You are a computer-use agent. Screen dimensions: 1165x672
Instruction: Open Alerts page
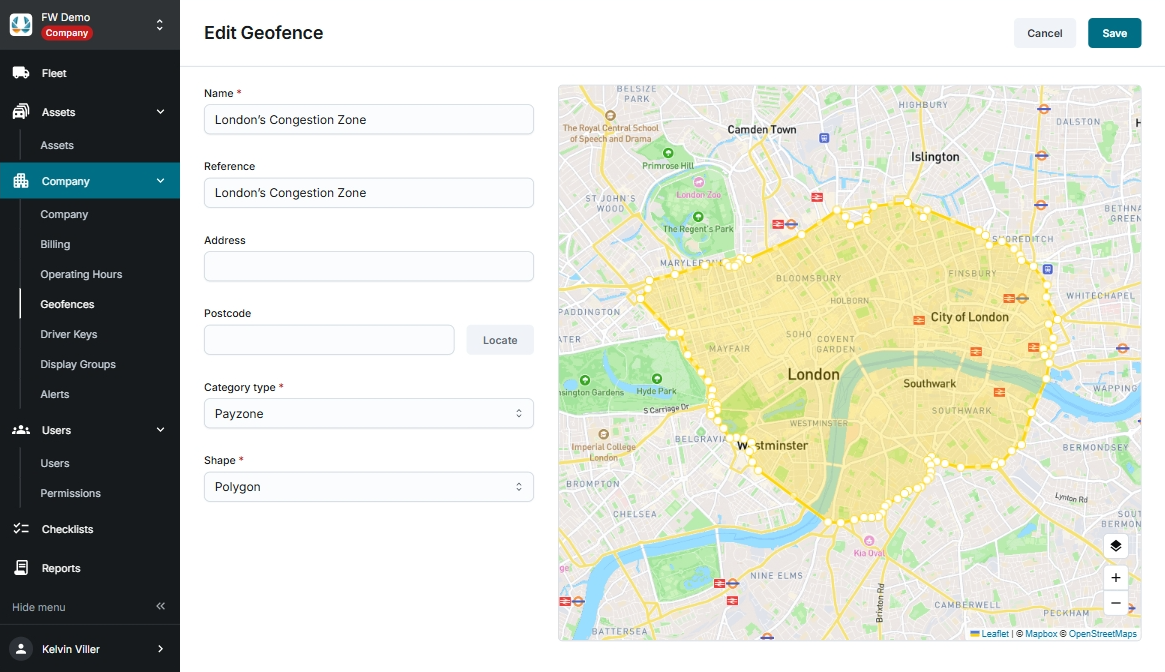[54, 394]
